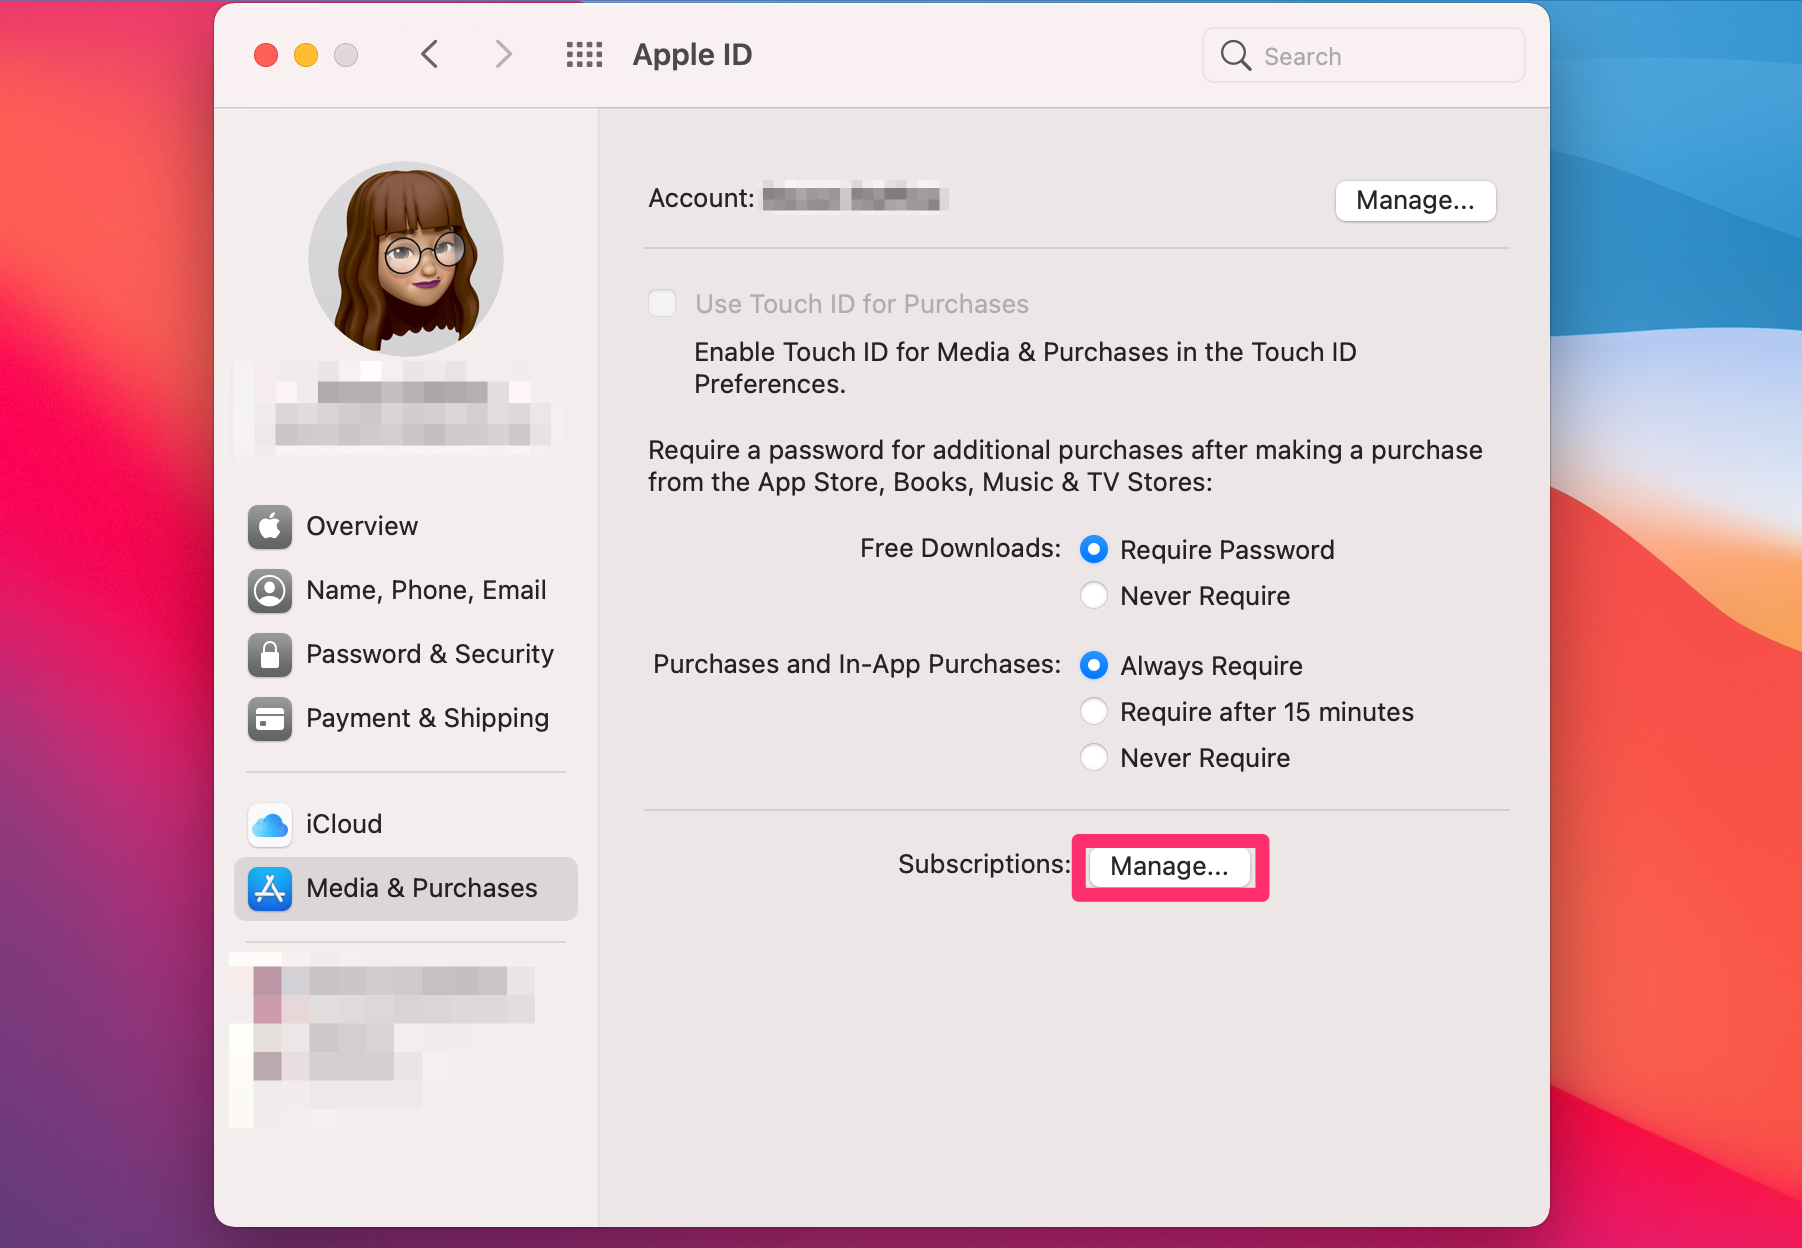Click the Account Manage button
1802x1248 pixels.
[1415, 200]
